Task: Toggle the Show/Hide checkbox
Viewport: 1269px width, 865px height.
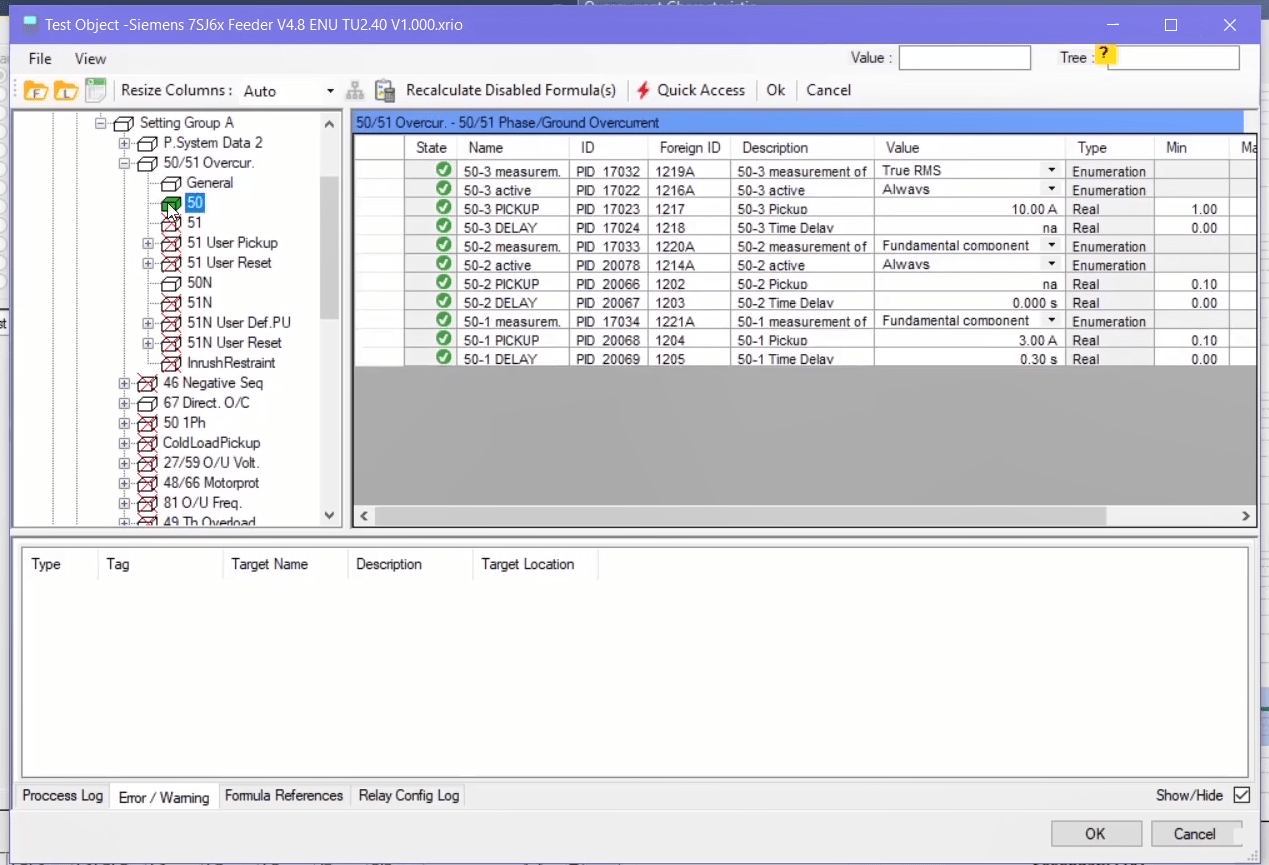Action: click(x=1241, y=795)
